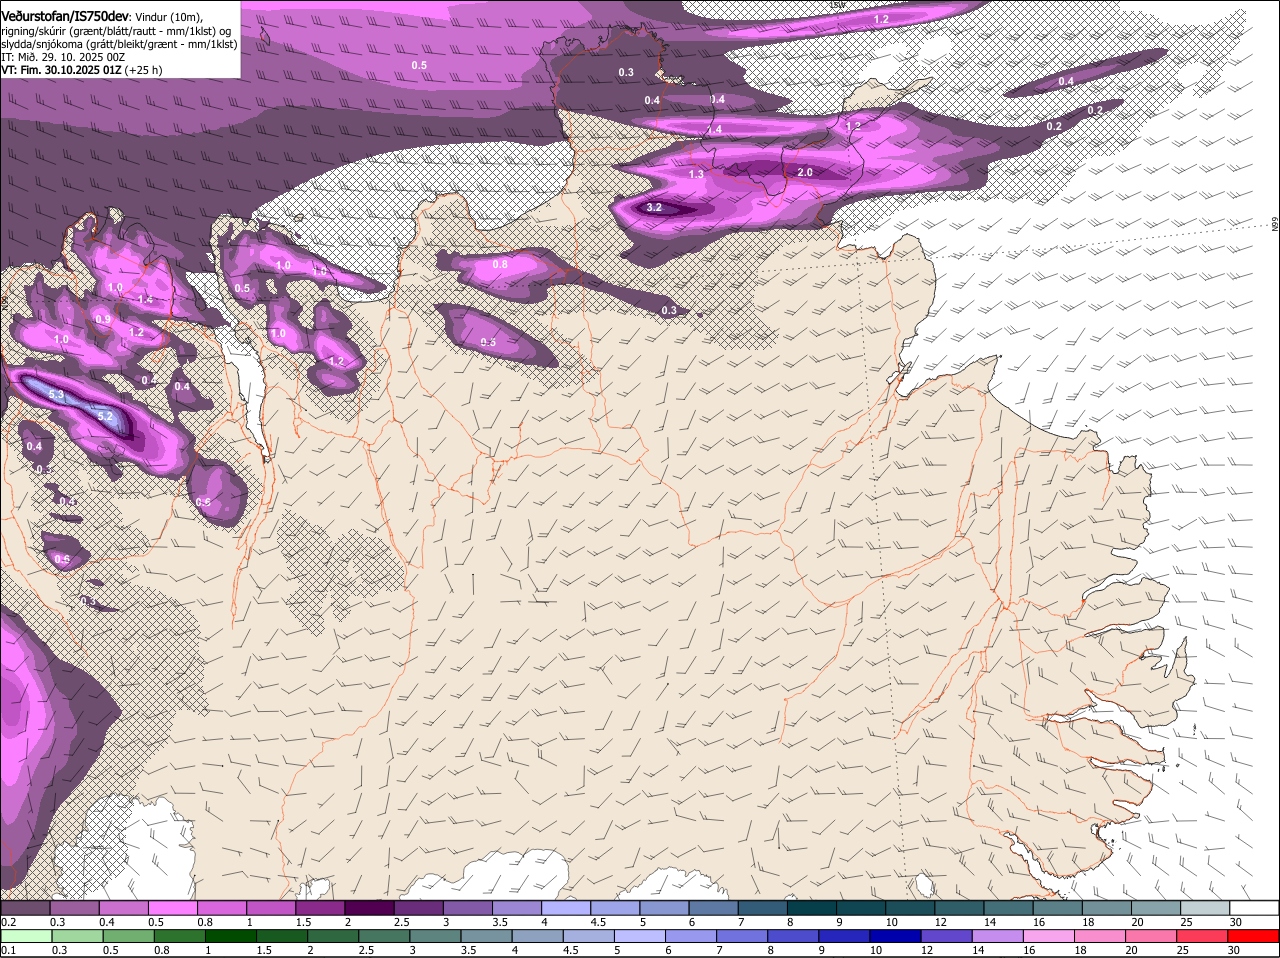1280x958 pixels.
Task: Click the light lavender top-row swatch between 4 and 4.5
Action: (x=566, y=908)
